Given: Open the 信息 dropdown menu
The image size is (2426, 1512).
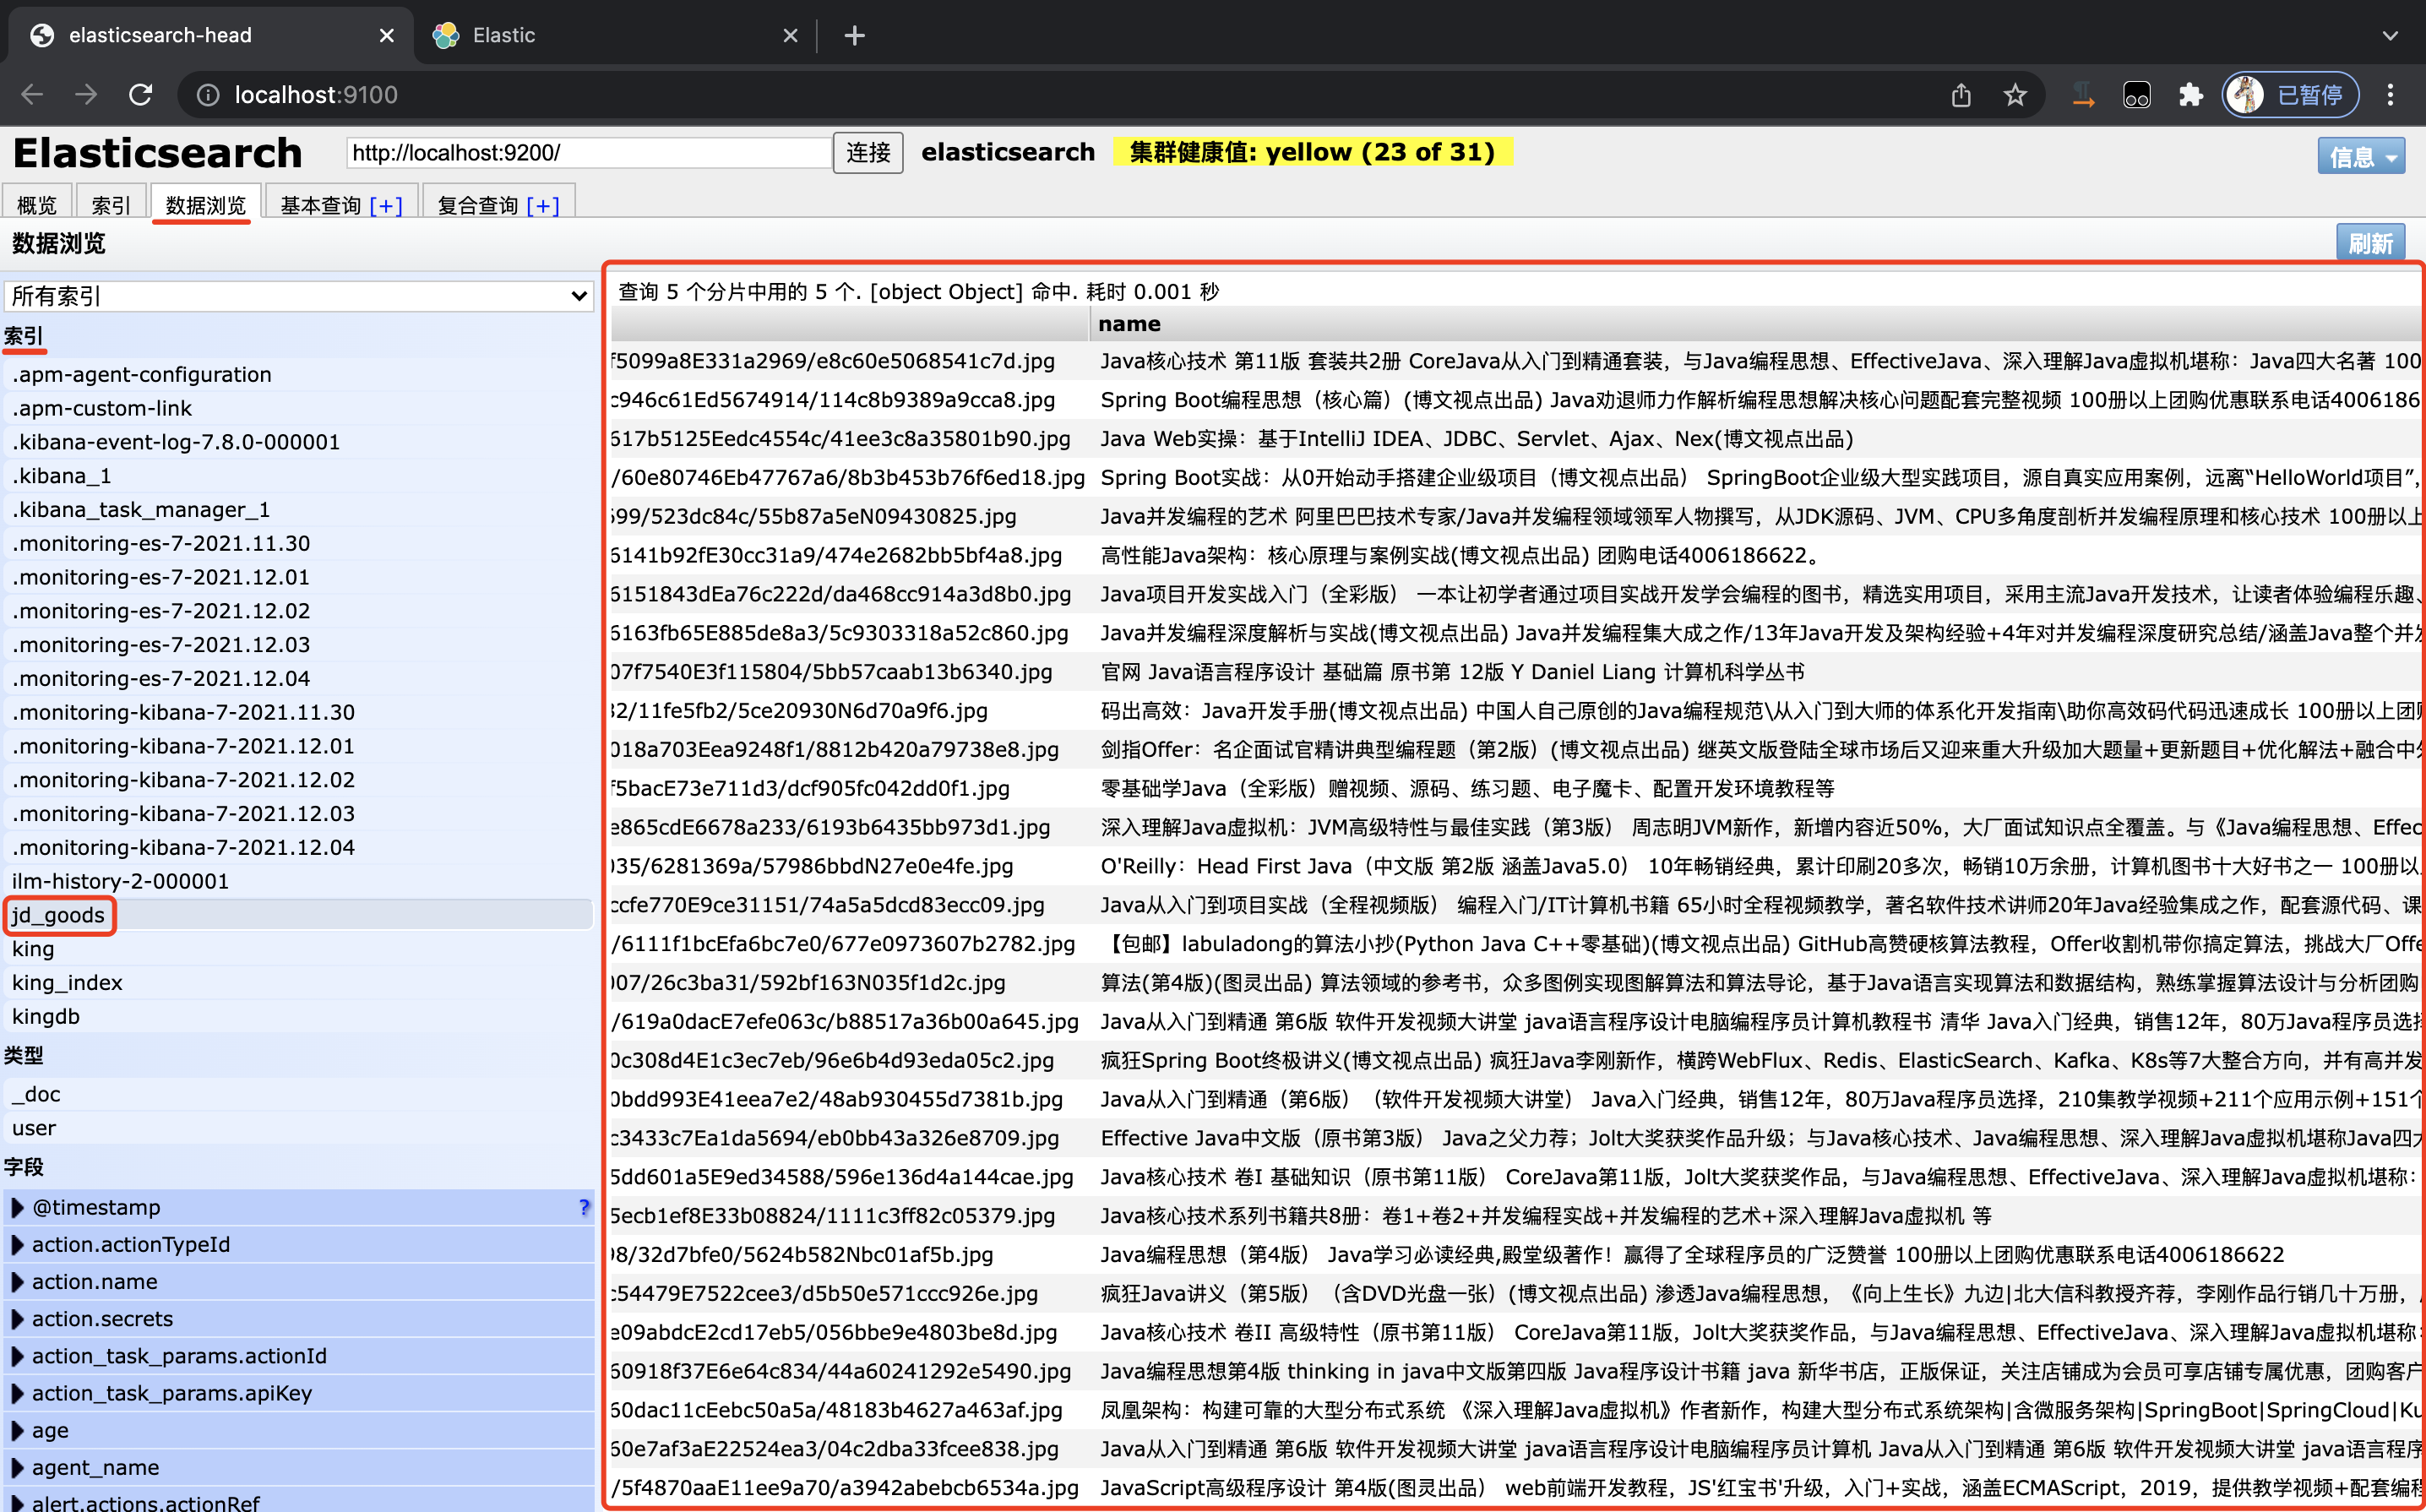Looking at the screenshot, I should [x=2361, y=156].
